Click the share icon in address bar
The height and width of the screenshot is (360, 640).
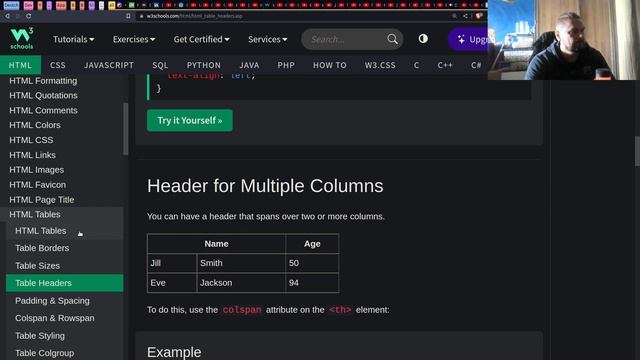(x=465, y=16)
